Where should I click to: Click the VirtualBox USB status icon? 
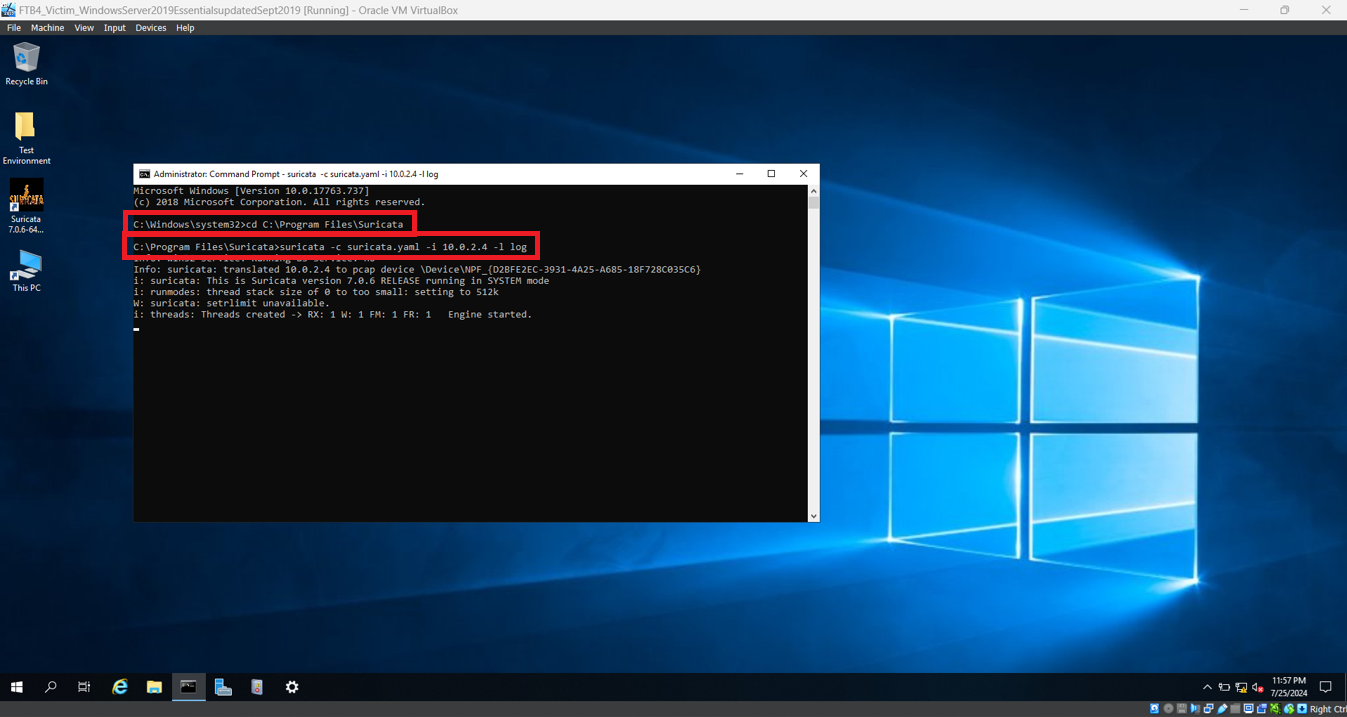pyautogui.click(x=1222, y=709)
